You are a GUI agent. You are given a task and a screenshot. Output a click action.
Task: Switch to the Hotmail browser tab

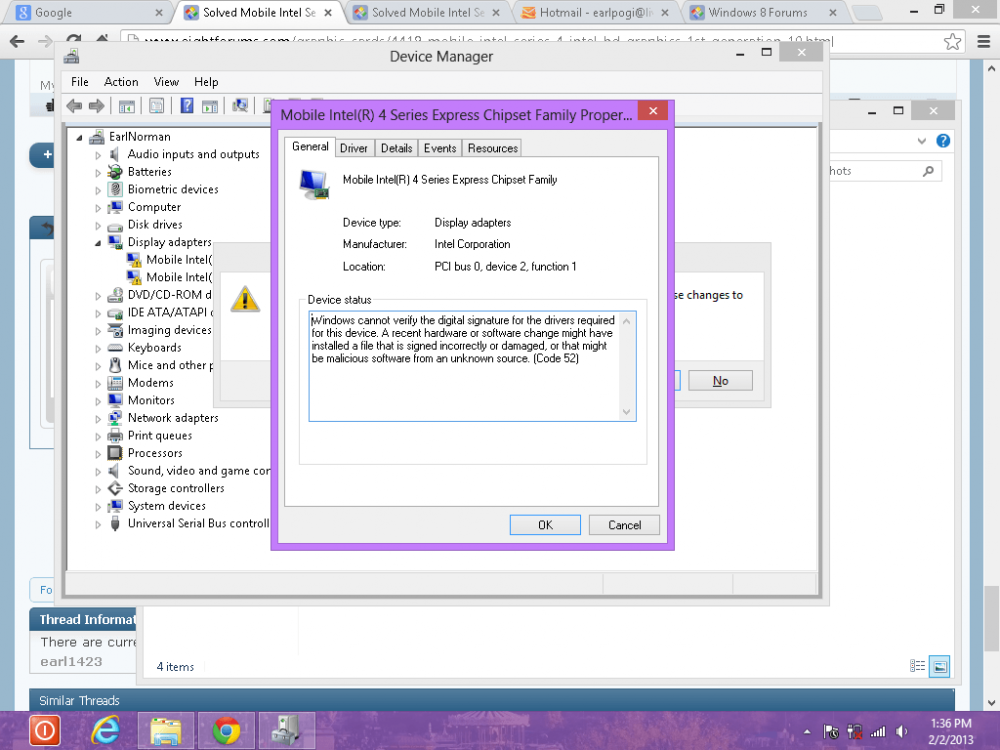pos(594,13)
